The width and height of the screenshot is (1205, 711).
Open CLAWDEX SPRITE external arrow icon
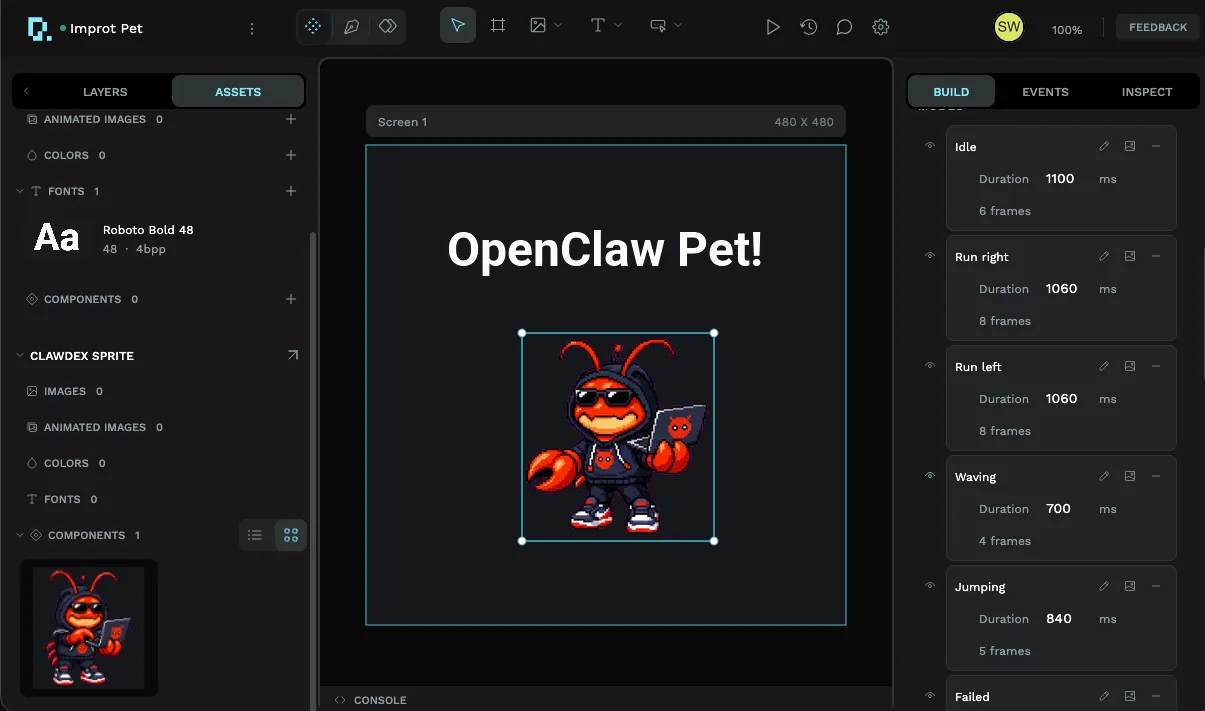pyautogui.click(x=293, y=355)
